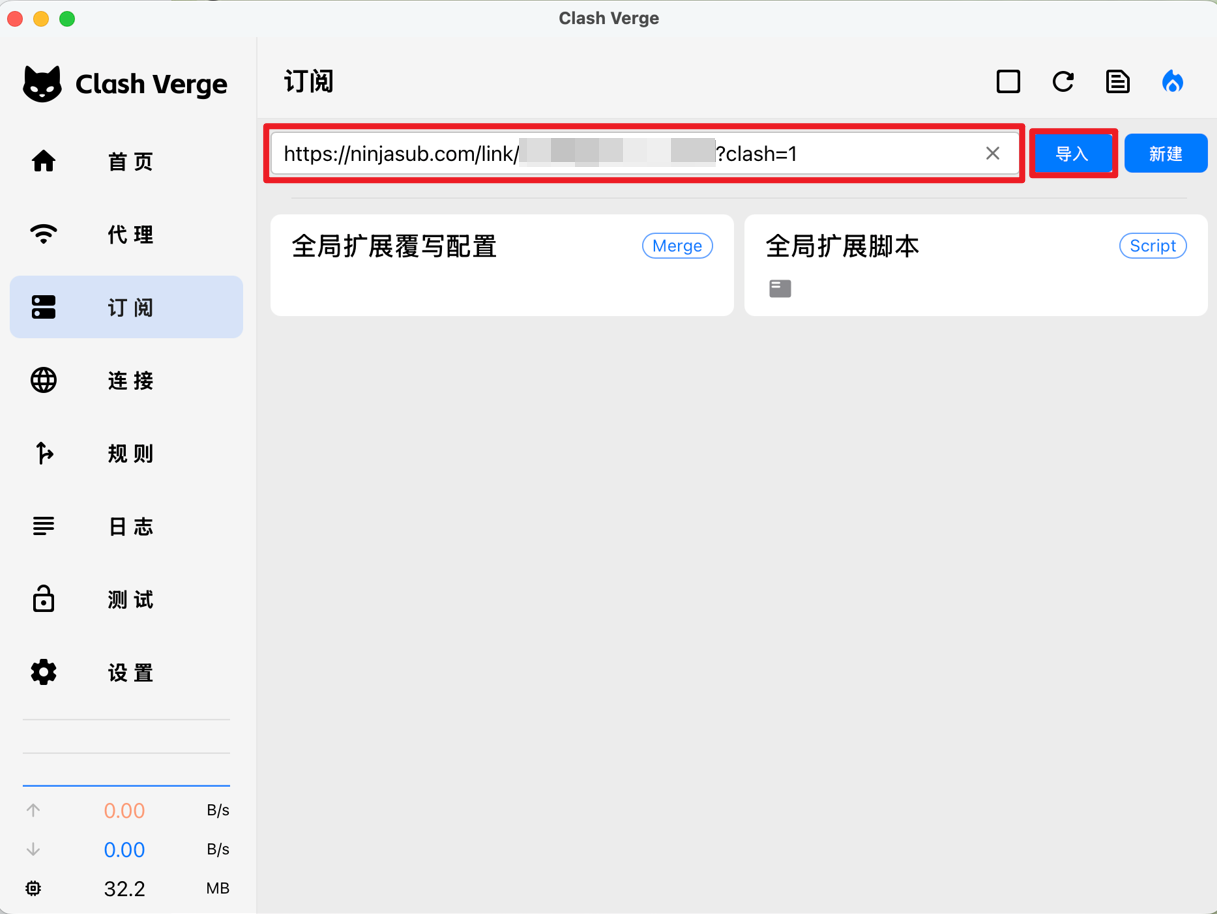Click the wifi icon beside 代理
Image resolution: width=1217 pixels, height=914 pixels.
(43, 234)
